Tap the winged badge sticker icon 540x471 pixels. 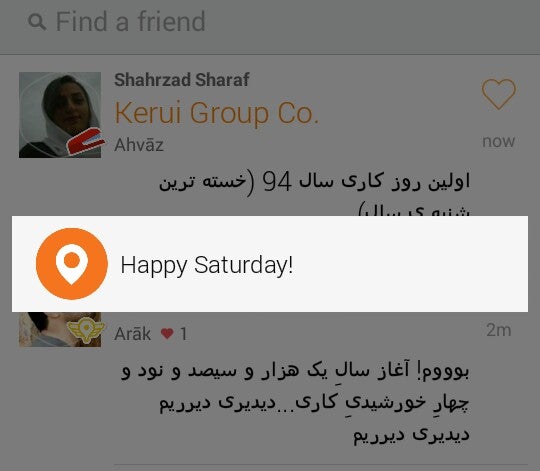click(85, 330)
